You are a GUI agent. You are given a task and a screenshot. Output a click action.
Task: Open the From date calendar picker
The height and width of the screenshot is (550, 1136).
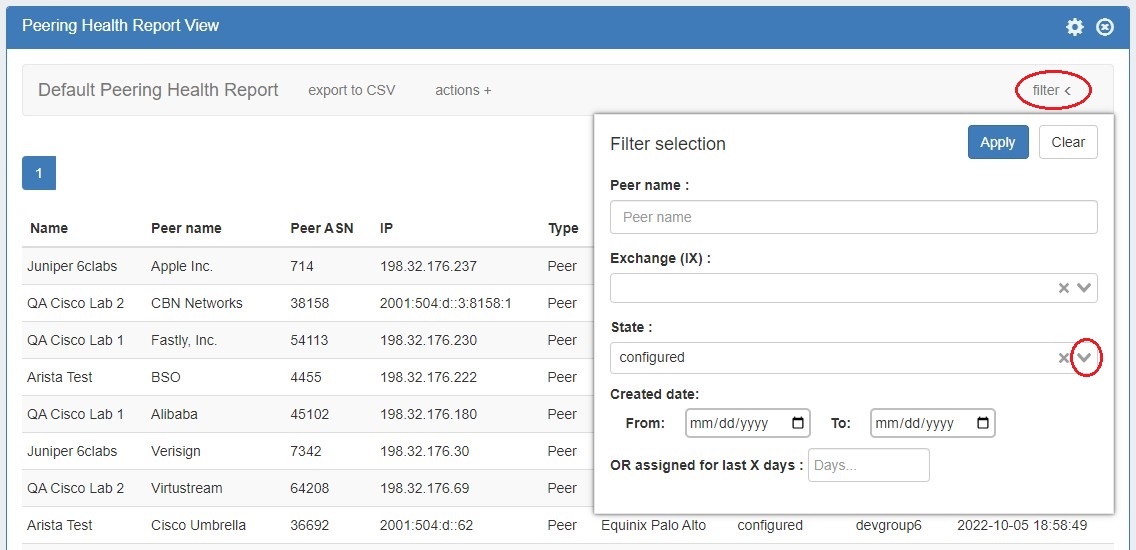pos(798,423)
